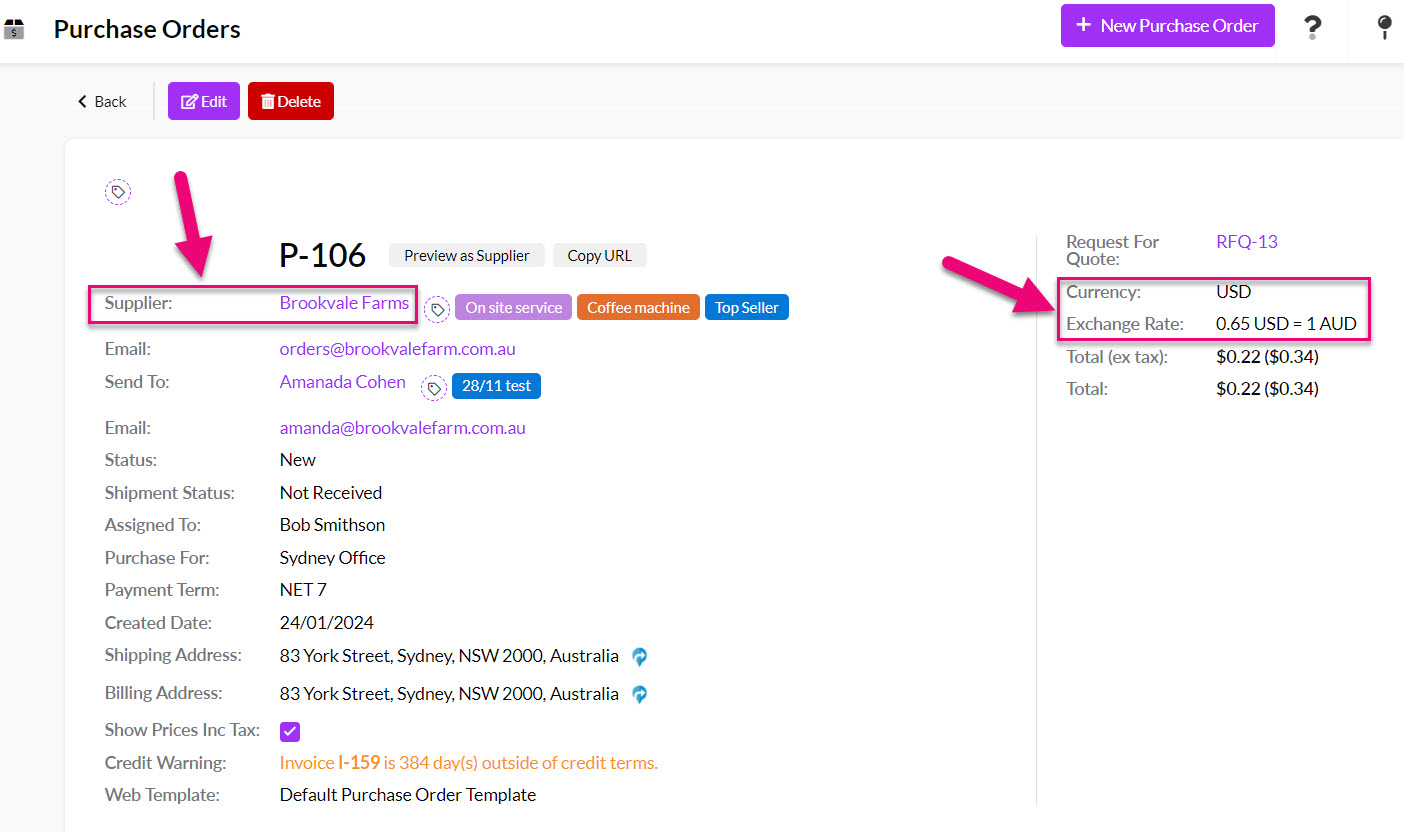The height and width of the screenshot is (832, 1404).
Task: Click the Not Received shipment status
Action: click(331, 493)
